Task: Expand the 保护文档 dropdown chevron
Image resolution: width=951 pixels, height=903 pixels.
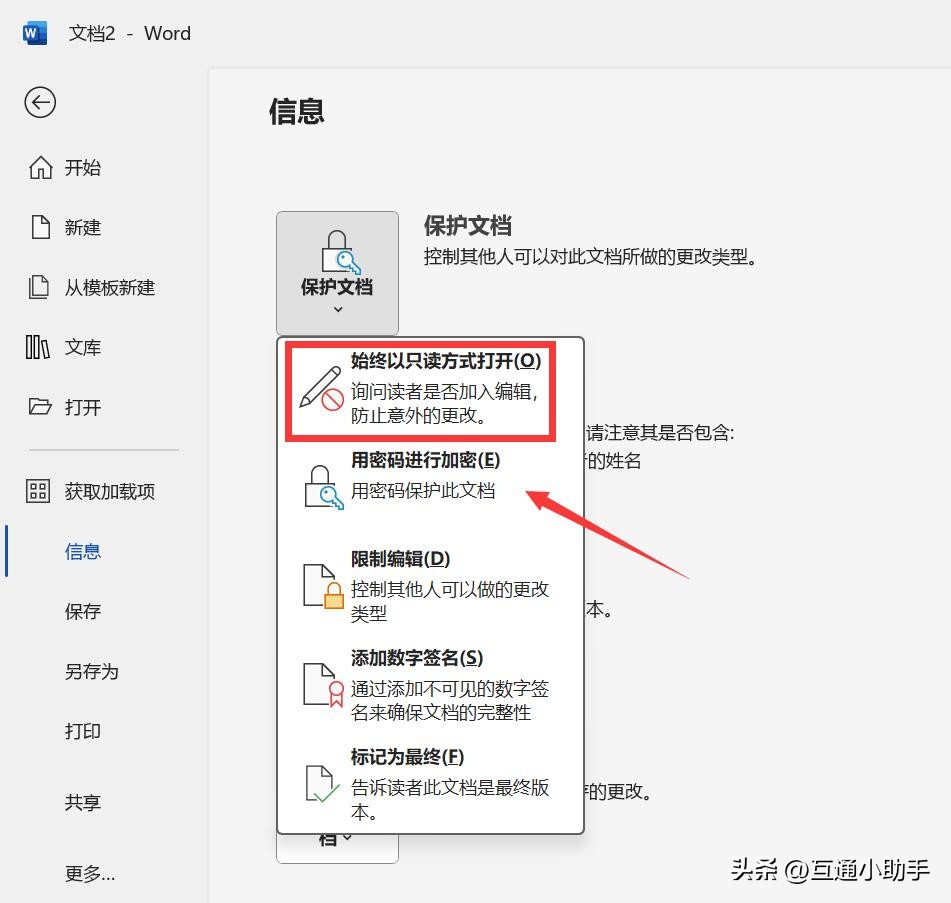Action: [x=338, y=309]
